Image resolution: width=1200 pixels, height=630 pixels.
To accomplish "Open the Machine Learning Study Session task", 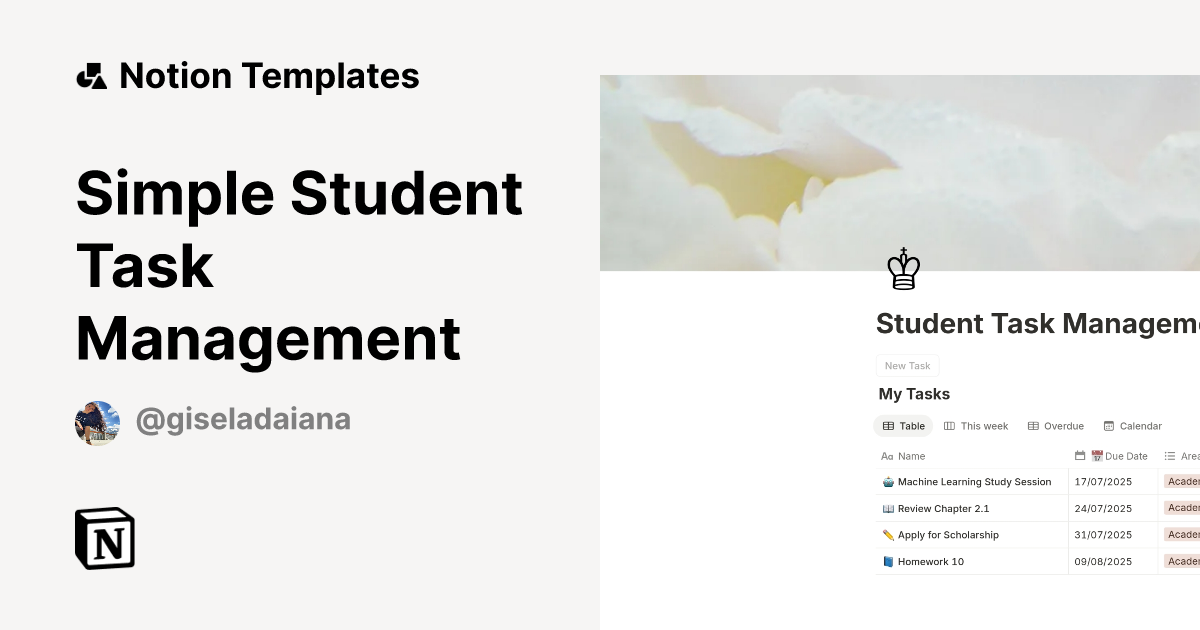I will (975, 481).
